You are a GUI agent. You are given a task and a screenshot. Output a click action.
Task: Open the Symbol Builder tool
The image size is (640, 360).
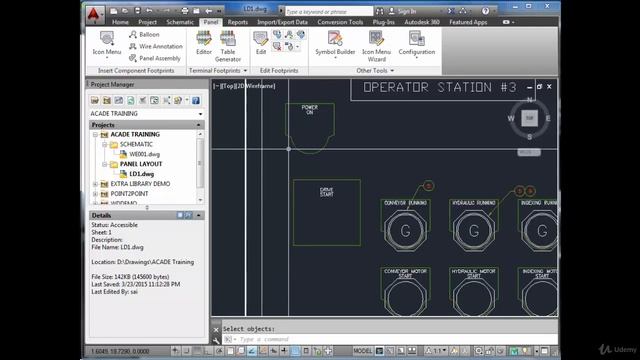point(335,44)
